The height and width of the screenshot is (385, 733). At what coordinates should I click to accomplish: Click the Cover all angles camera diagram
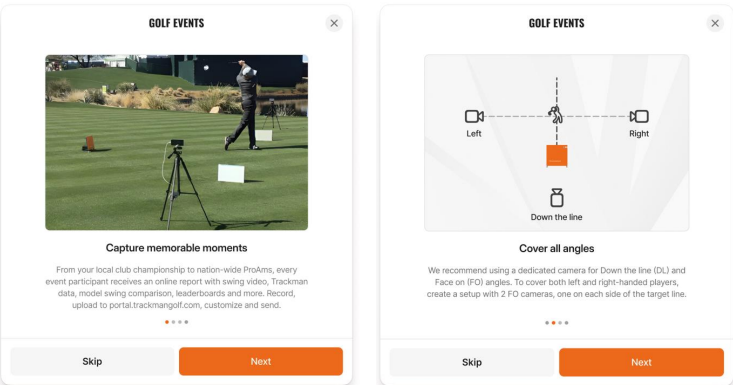pyautogui.click(x=556, y=143)
